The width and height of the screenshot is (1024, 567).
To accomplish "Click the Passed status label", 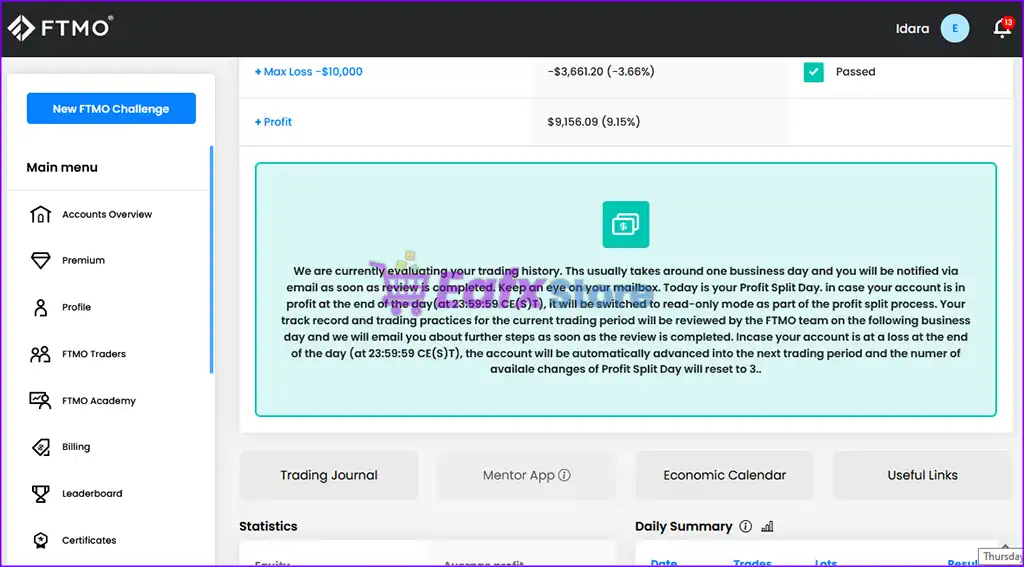I will [856, 72].
